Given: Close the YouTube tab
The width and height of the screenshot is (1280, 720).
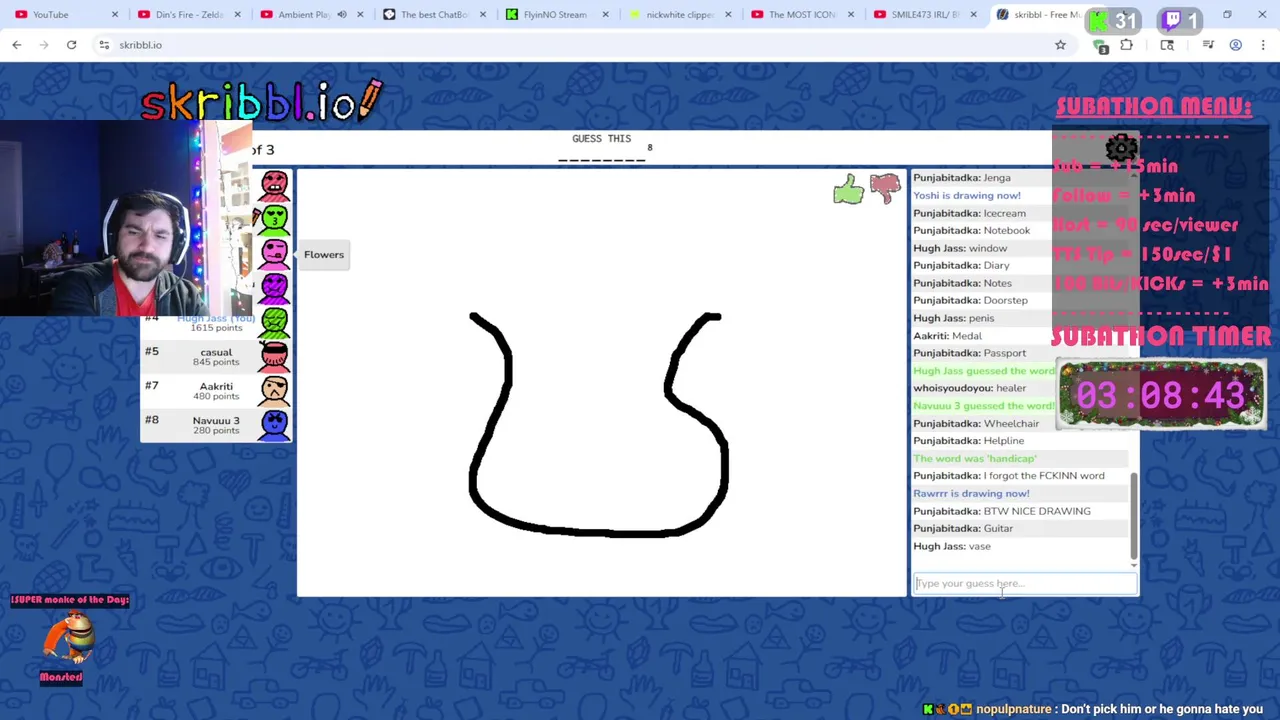Looking at the screenshot, I should point(115,14).
